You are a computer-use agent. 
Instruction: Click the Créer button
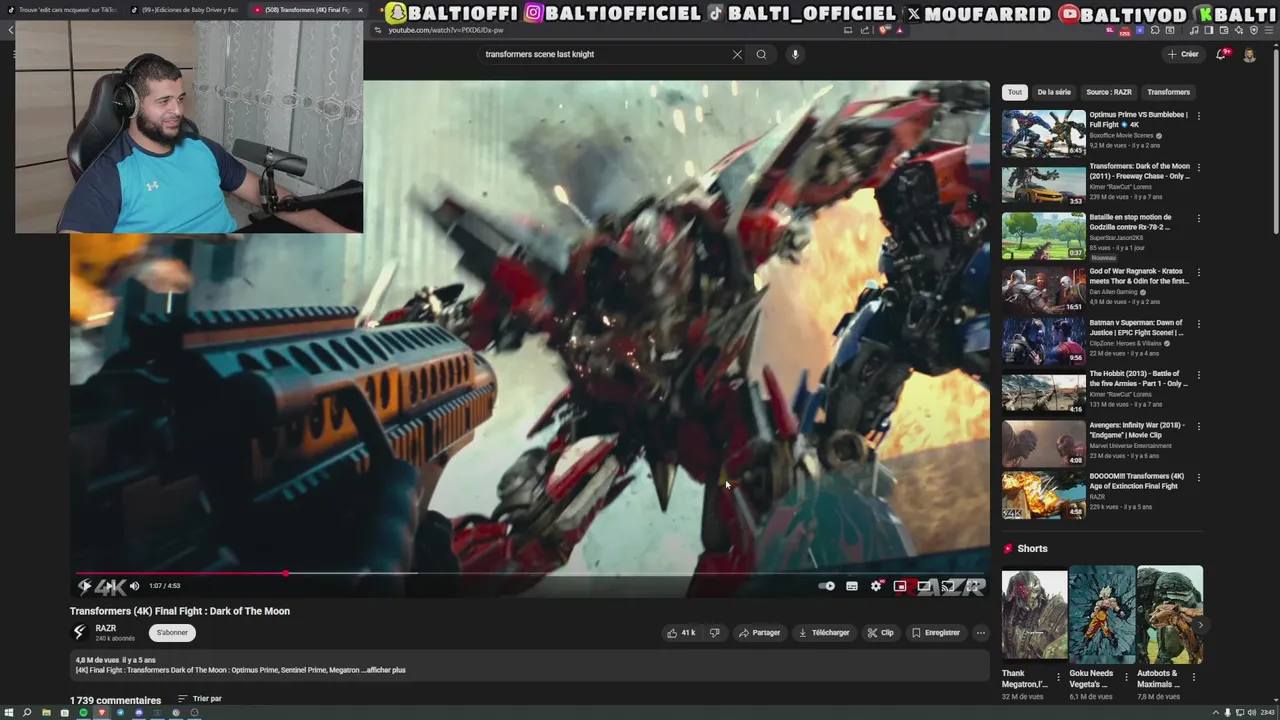(x=1182, y=54)
